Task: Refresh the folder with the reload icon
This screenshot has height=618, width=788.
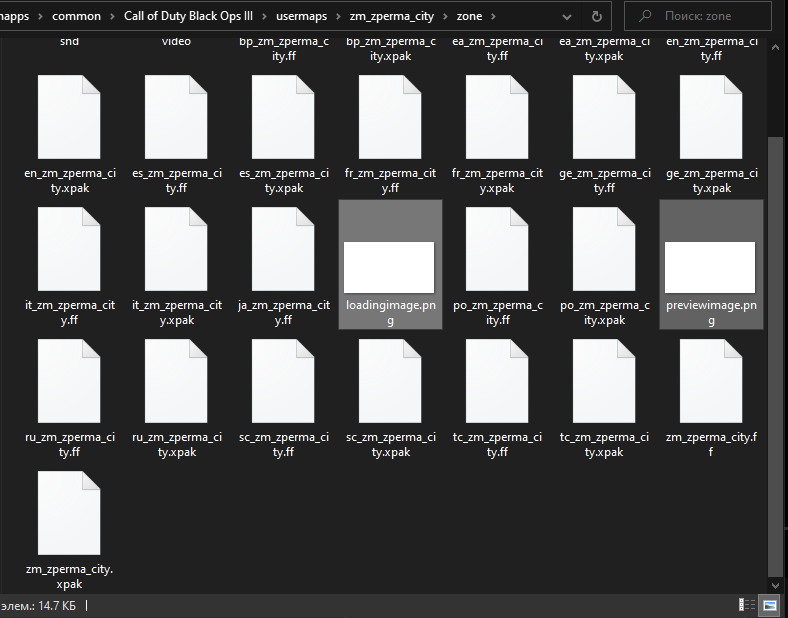Action: (597, 17)
